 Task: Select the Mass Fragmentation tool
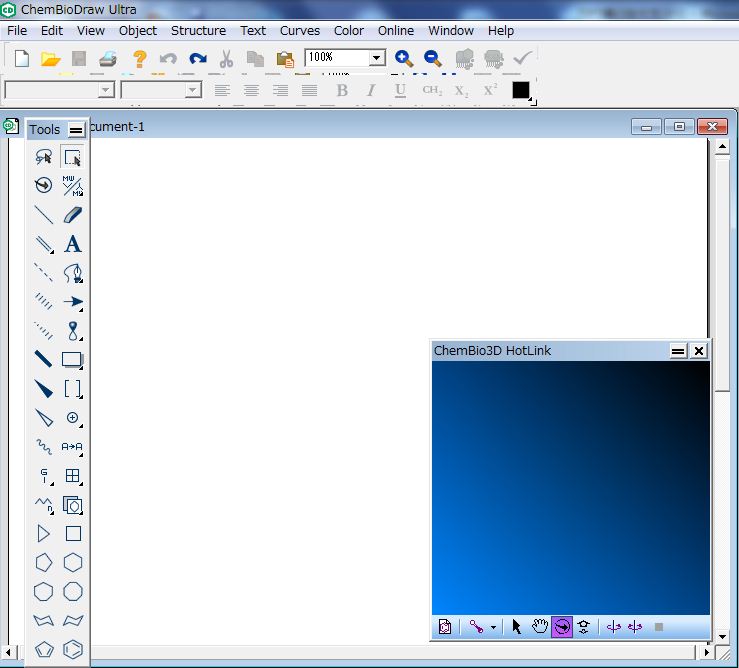73,185
